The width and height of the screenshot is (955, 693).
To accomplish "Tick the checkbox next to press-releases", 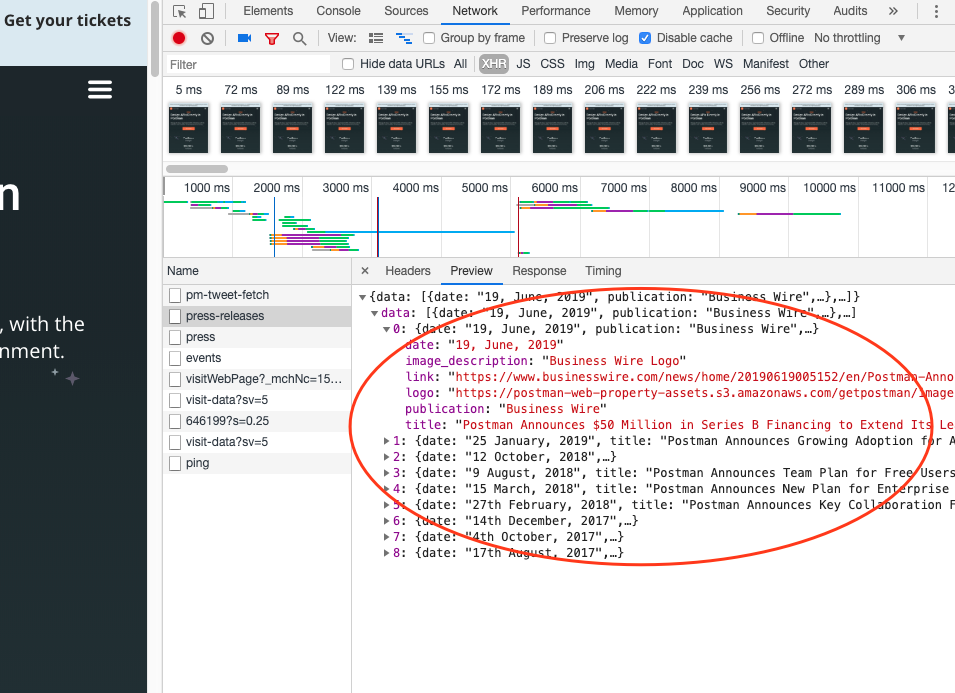I will (x=175, y=316).
